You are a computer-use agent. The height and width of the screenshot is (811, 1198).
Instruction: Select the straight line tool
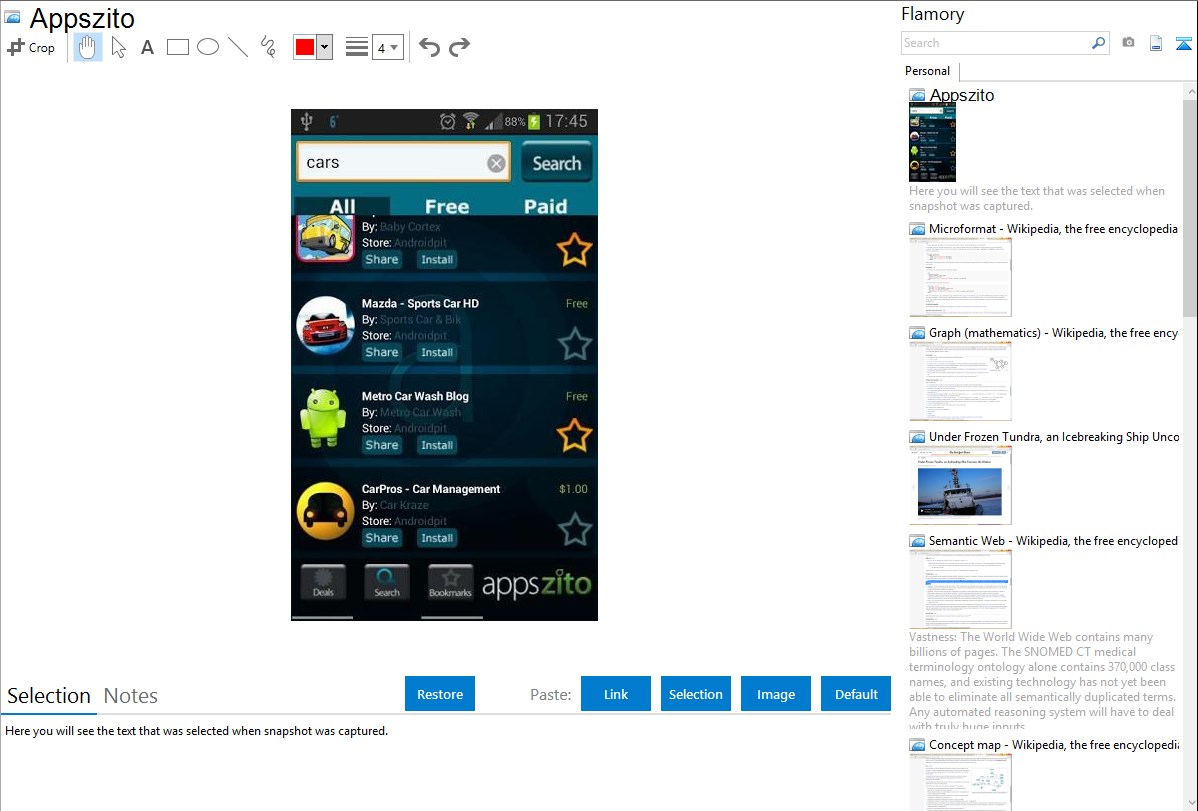point(238,47)
